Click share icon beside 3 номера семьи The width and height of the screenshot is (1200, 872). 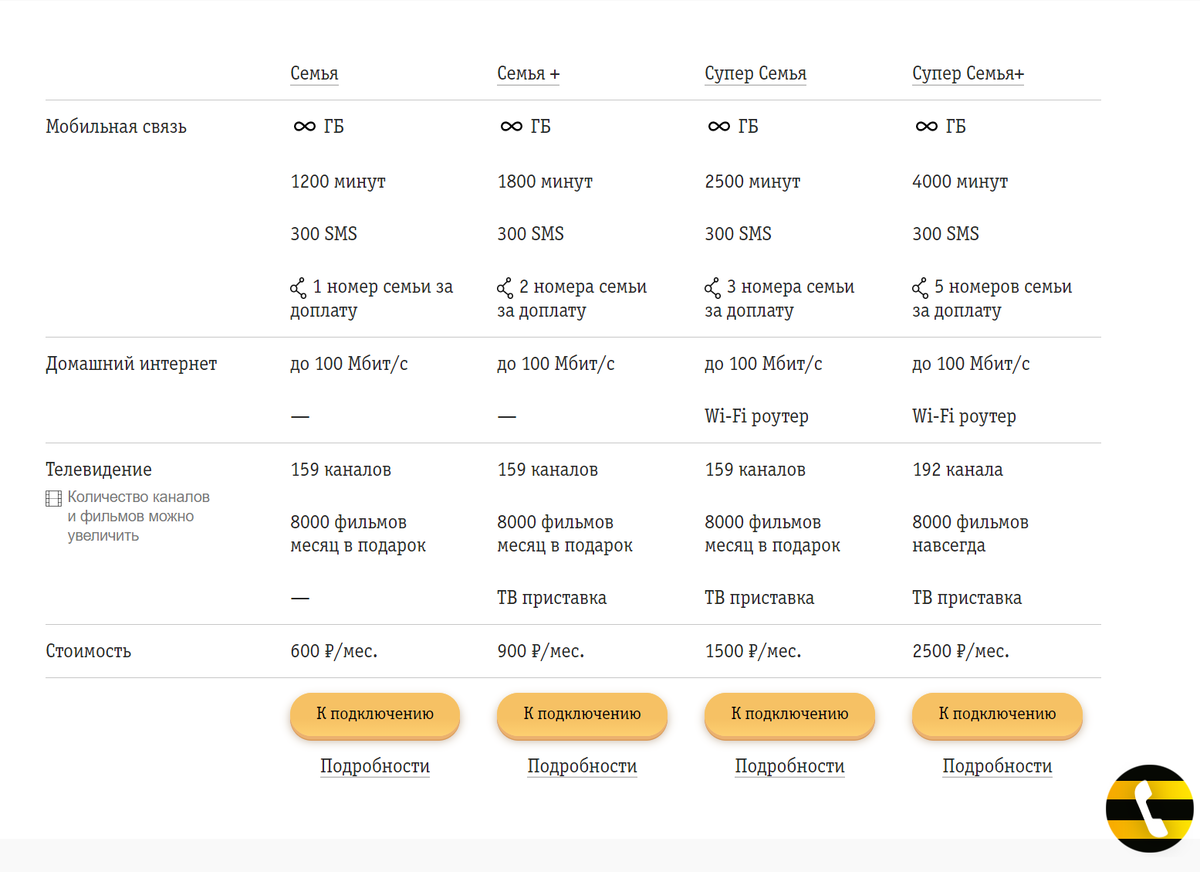tap(712, 288)
